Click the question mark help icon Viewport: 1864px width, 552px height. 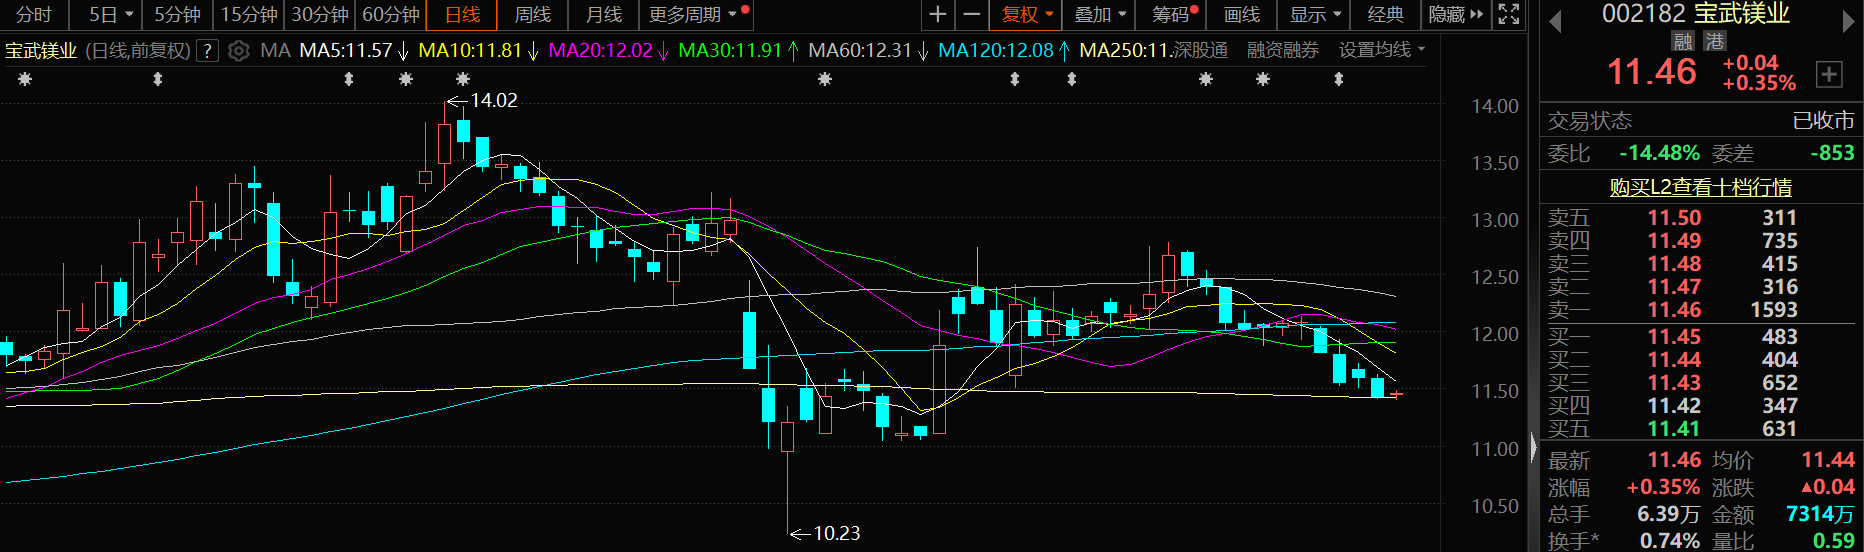[x=207, y=51]
